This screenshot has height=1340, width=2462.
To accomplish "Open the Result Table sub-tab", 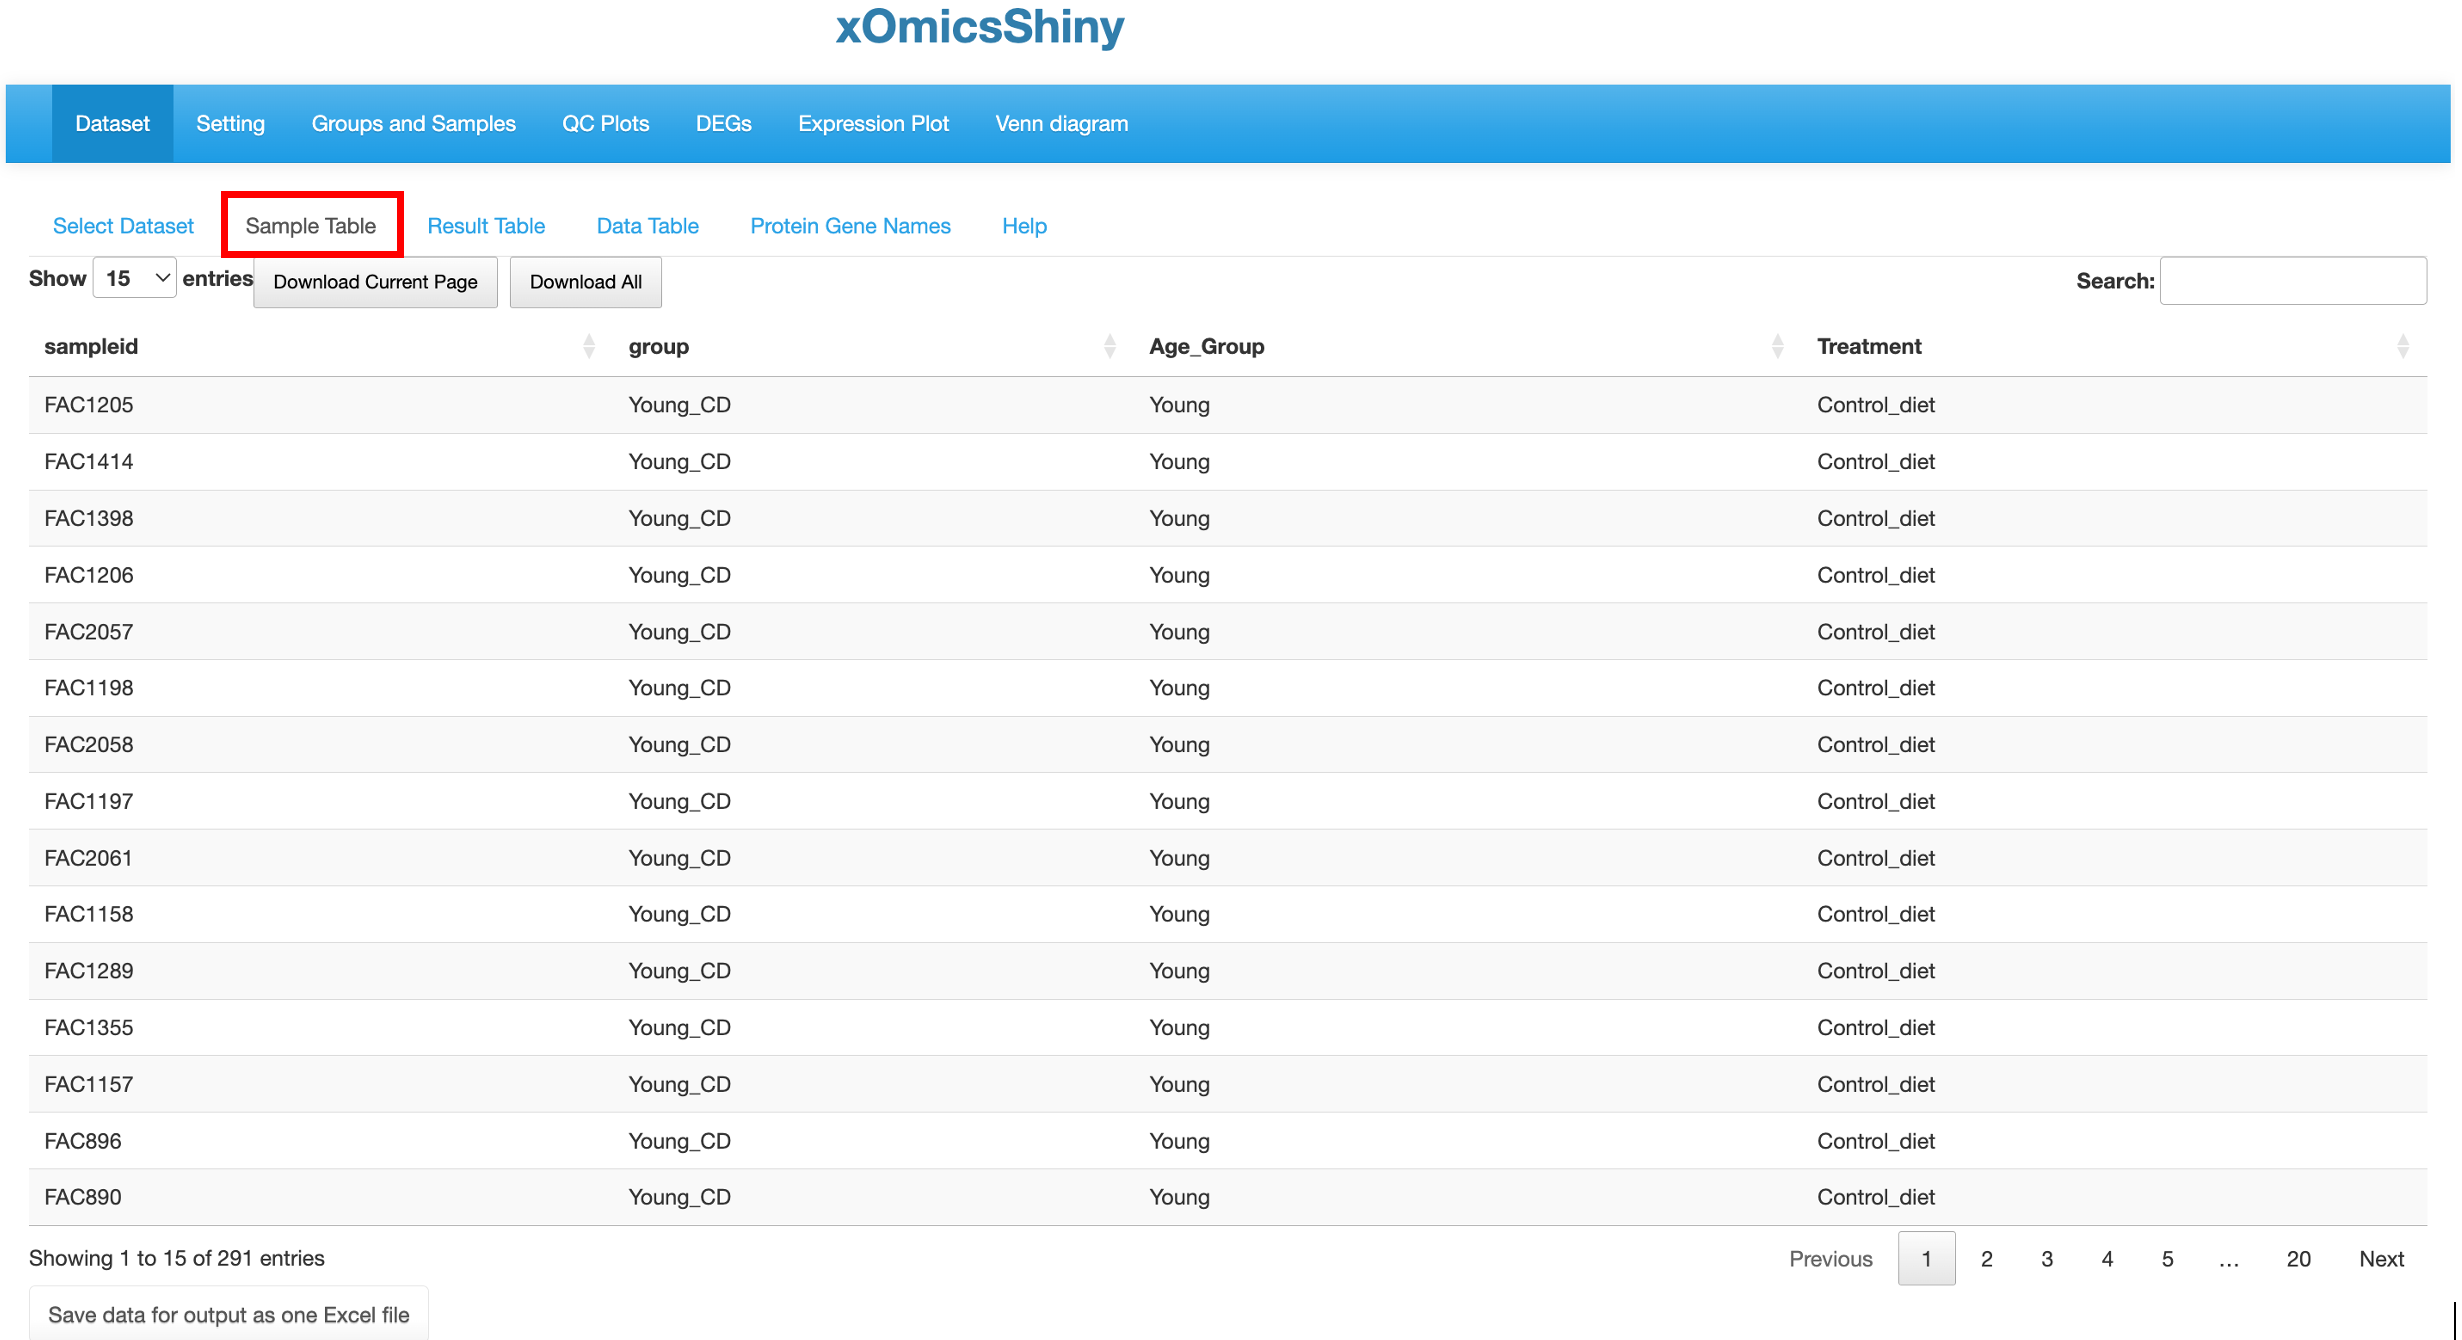I will coord(486,226).
